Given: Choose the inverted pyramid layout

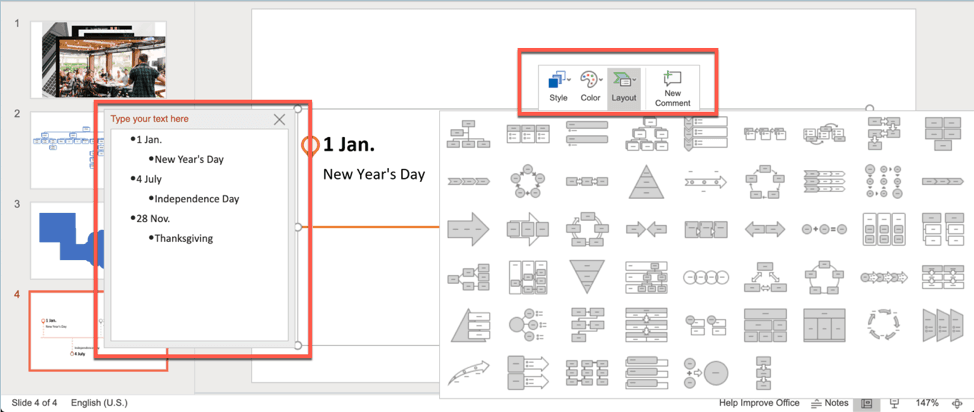Looking at the screenshot, I should coord(586,276).
